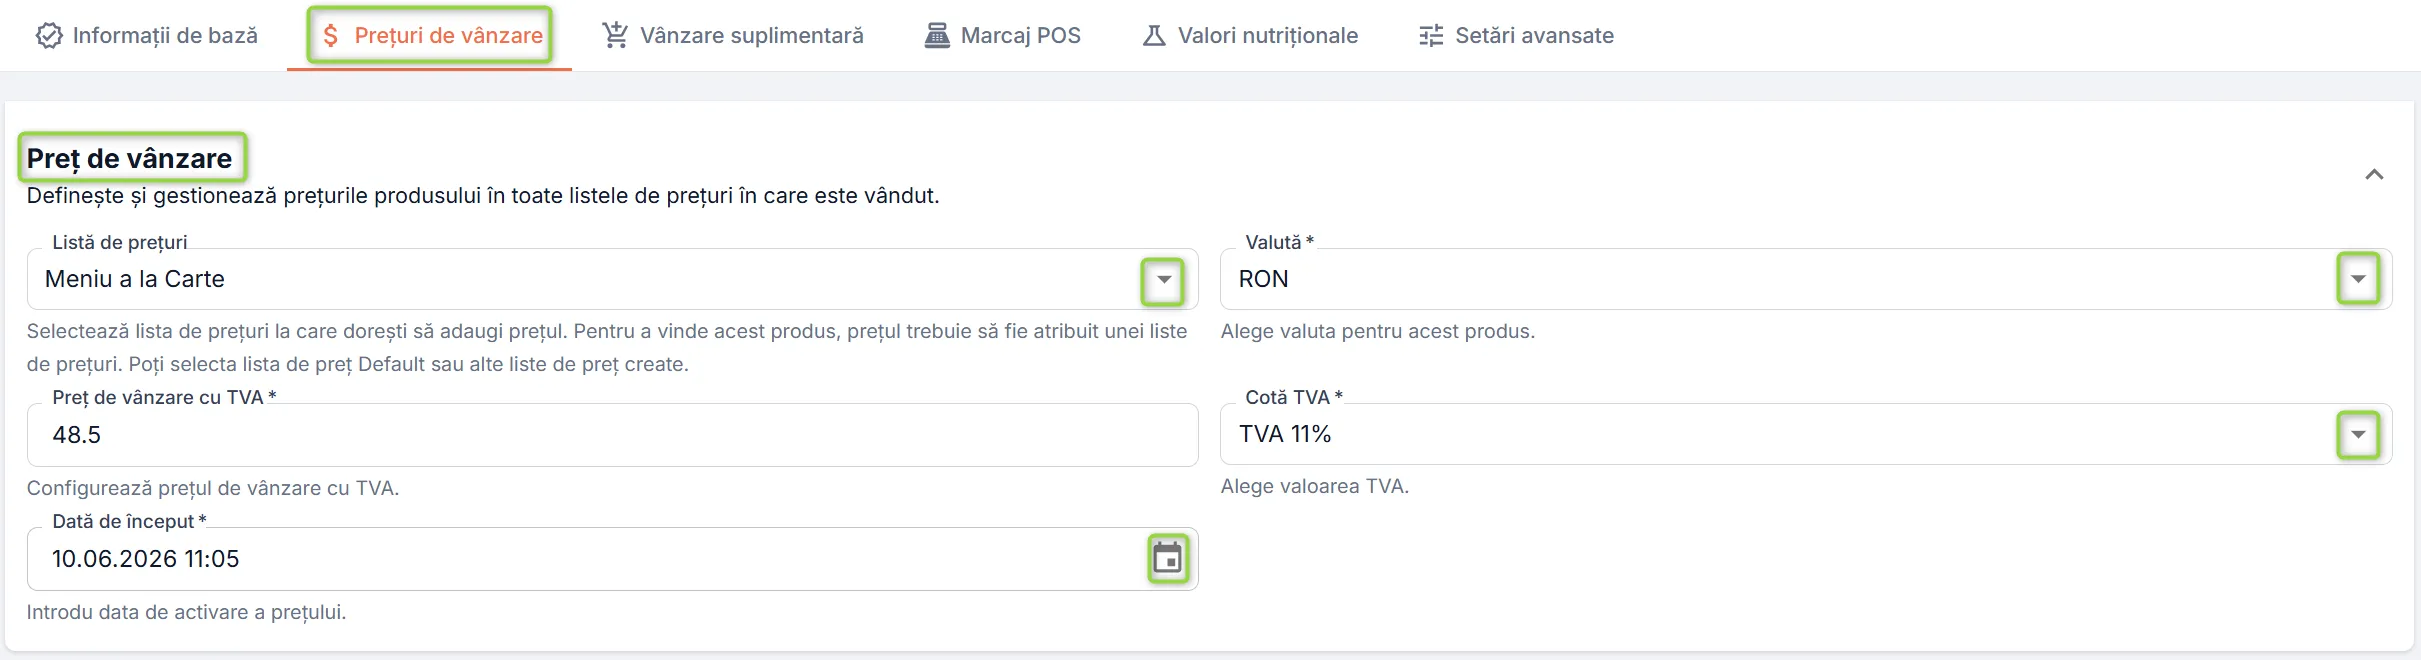The width and height of the screenshot is (2421, 660).
Task: Click the cash register icon beside Marcaj POS
Action: click(x=937, y=36)
